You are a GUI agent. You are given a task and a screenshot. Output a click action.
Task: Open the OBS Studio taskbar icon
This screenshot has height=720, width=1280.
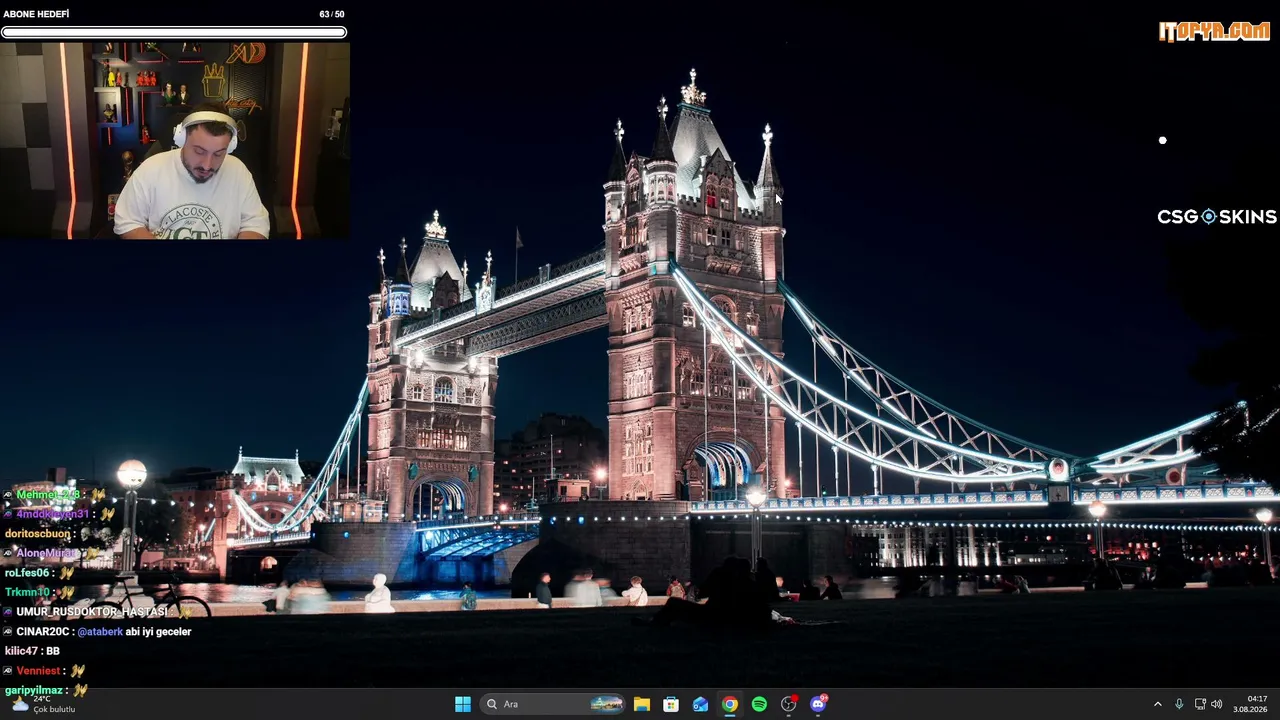pos(789,704)
